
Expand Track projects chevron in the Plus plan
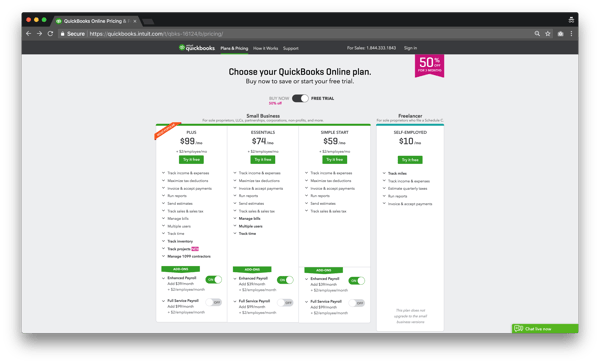tap(163, 249)
